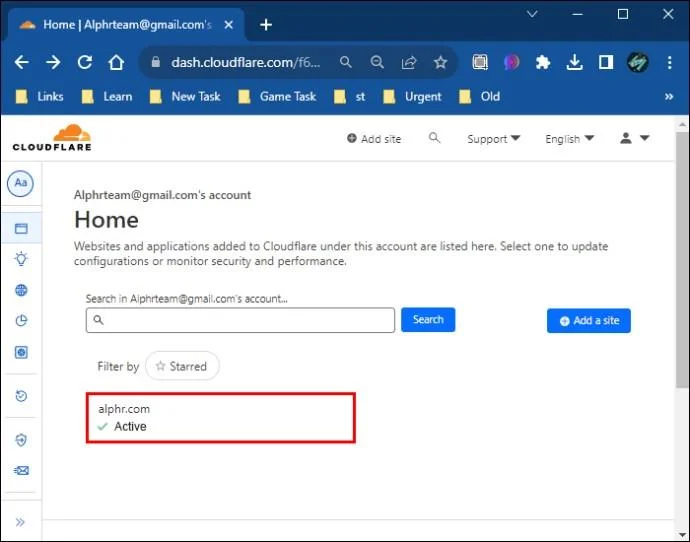Click the zoom-out magnifier in address bar

[377, 62]
